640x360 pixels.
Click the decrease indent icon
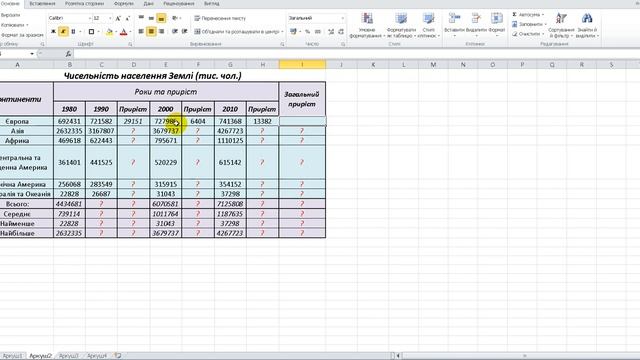(x=175, y=31)
